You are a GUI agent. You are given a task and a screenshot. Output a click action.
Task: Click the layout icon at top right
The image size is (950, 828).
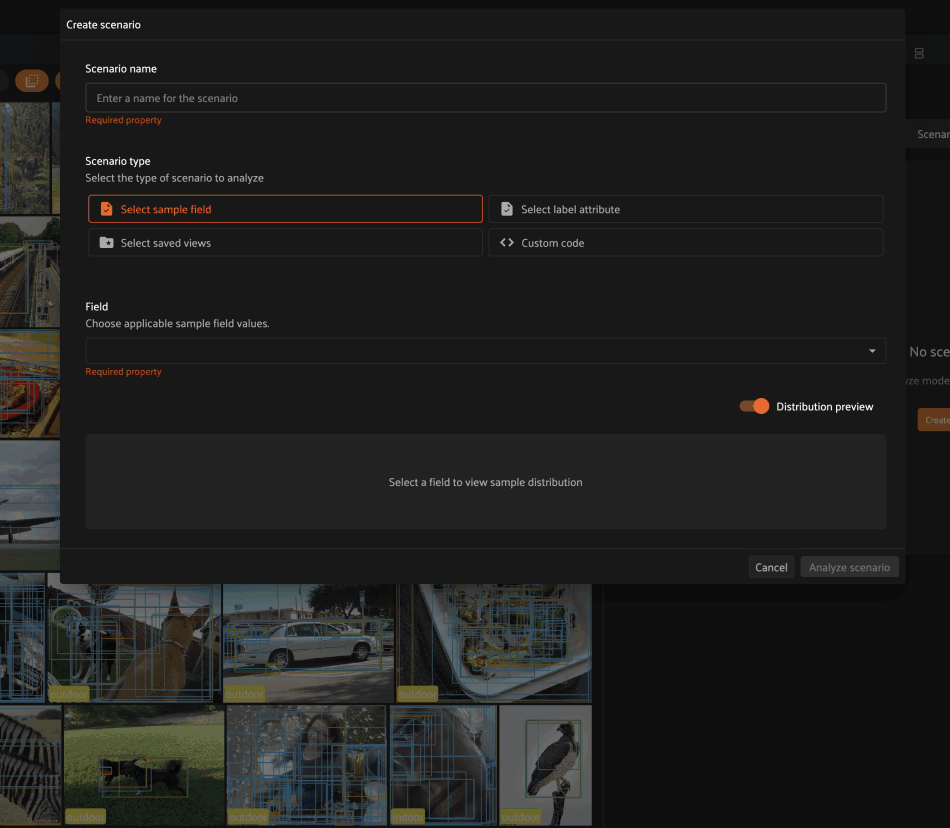919,53
